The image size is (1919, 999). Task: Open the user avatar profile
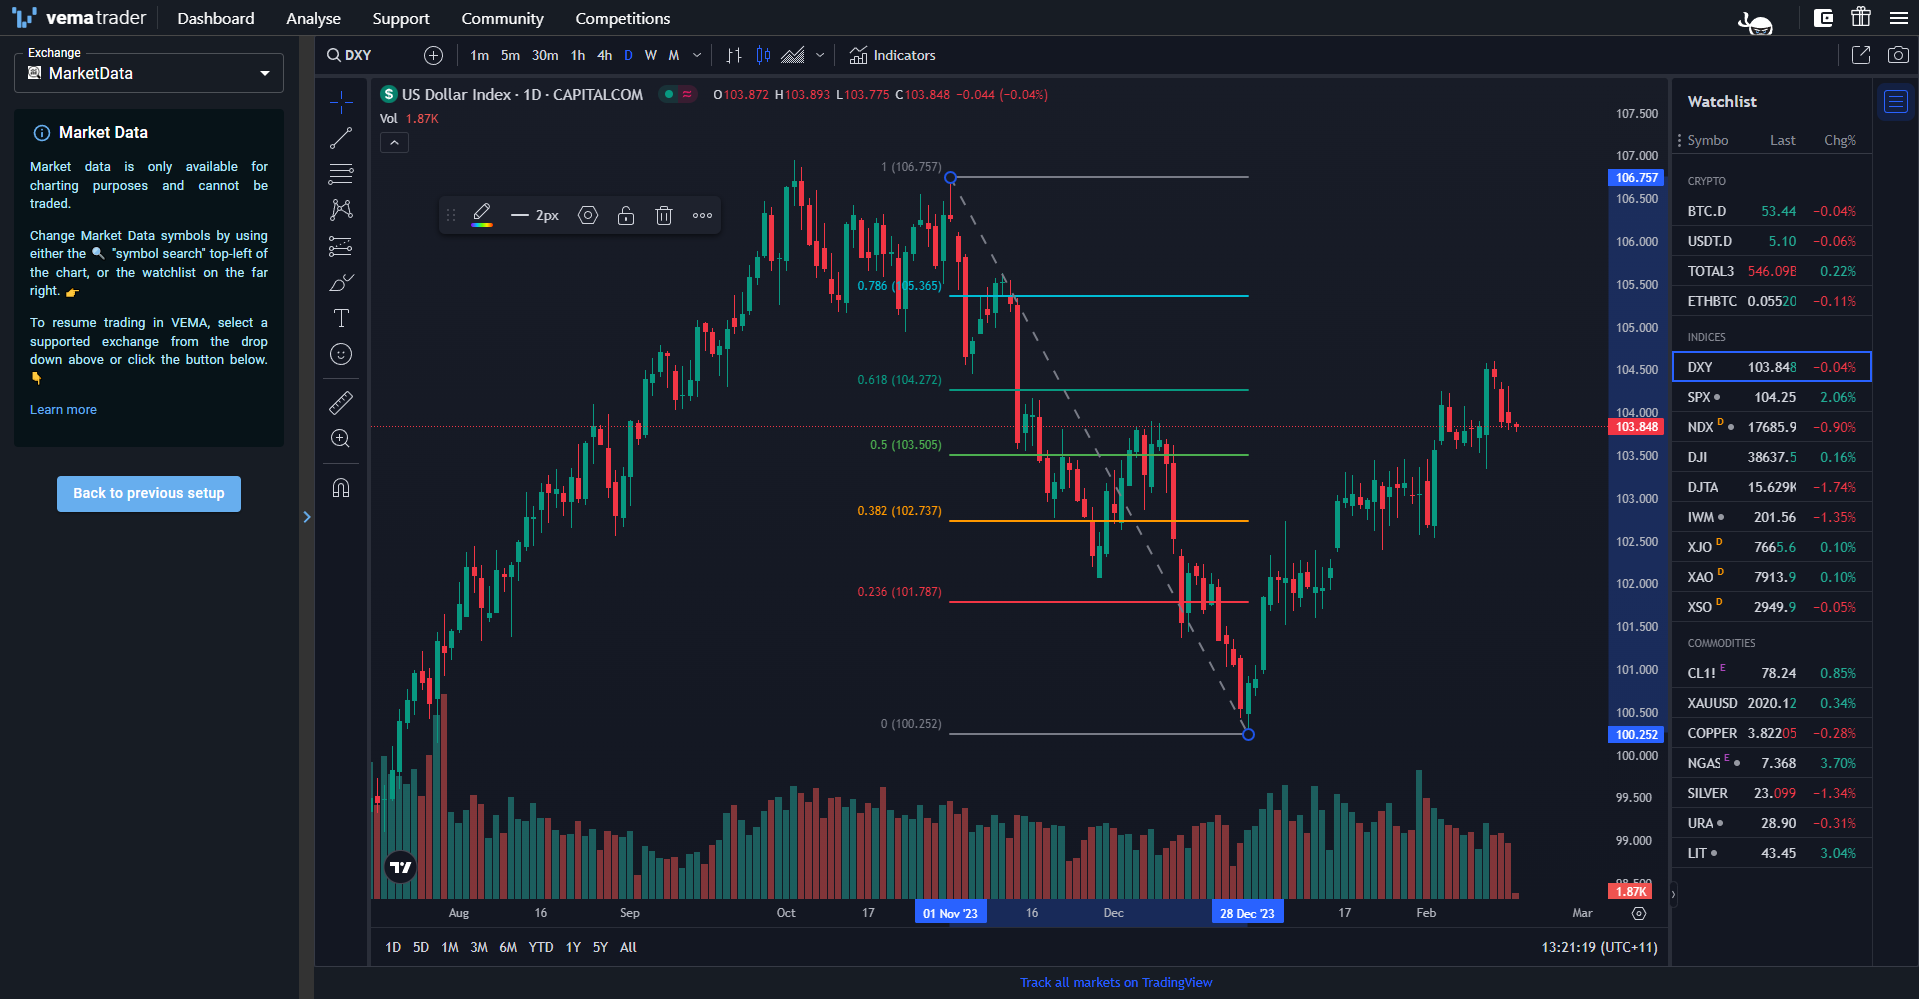pos(1756,21)
